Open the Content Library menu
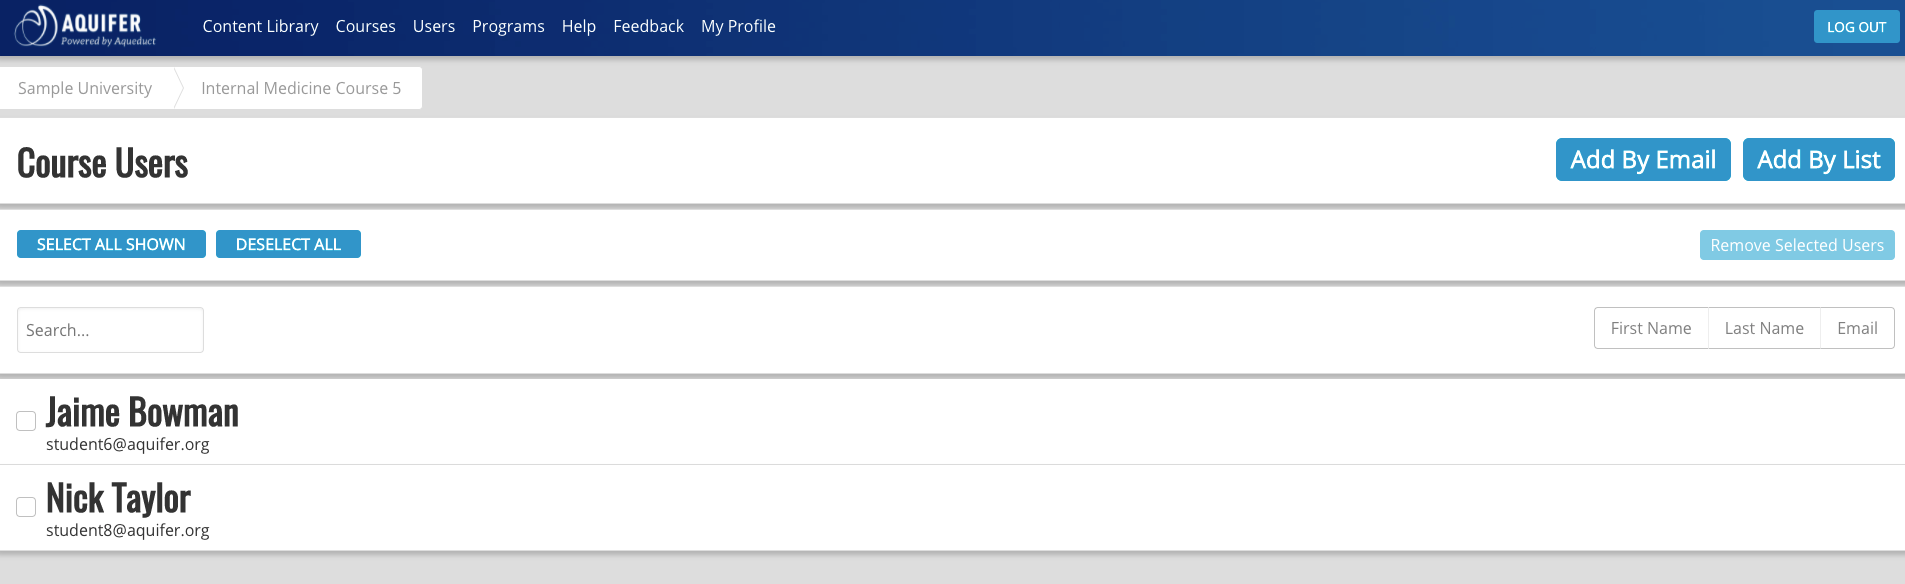This screenshot has height=584, width=1905. (x=260, y=26)
